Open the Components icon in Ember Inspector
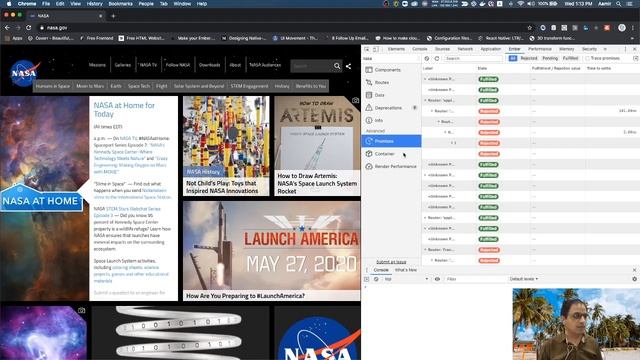Image resolution: width=640 pixels, height=360 pixels. coord(369,70)
